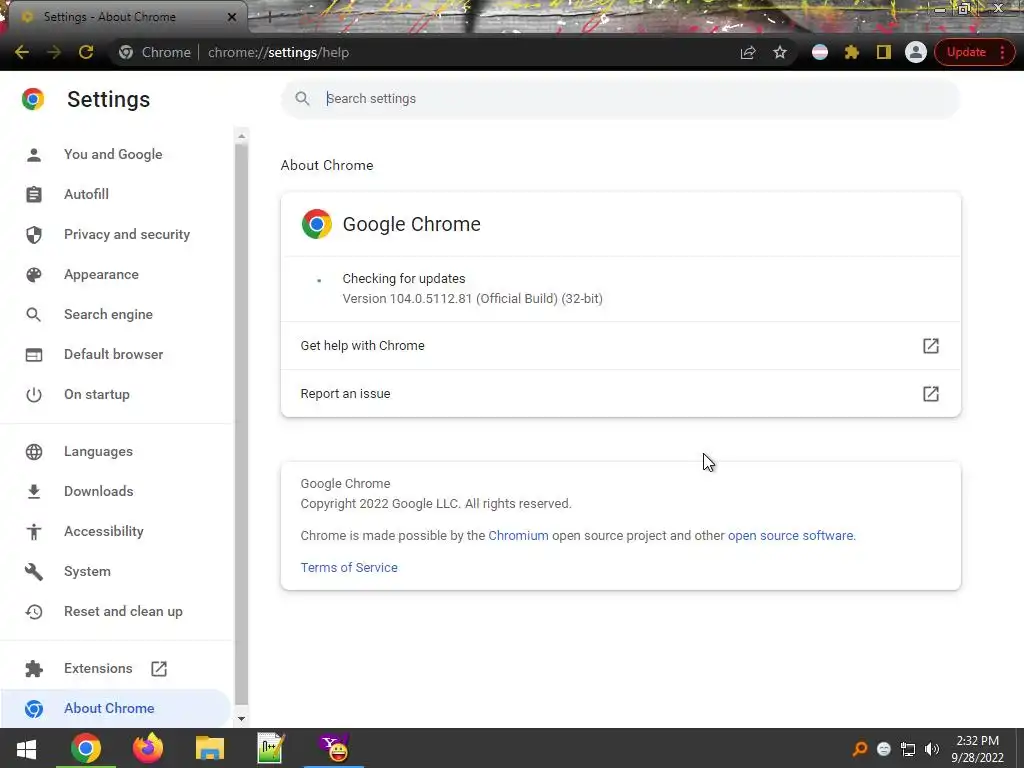Open Terms of Service link
This screenshot has width=1024, height=768.
pyautogui.click(x=349, y=568)
